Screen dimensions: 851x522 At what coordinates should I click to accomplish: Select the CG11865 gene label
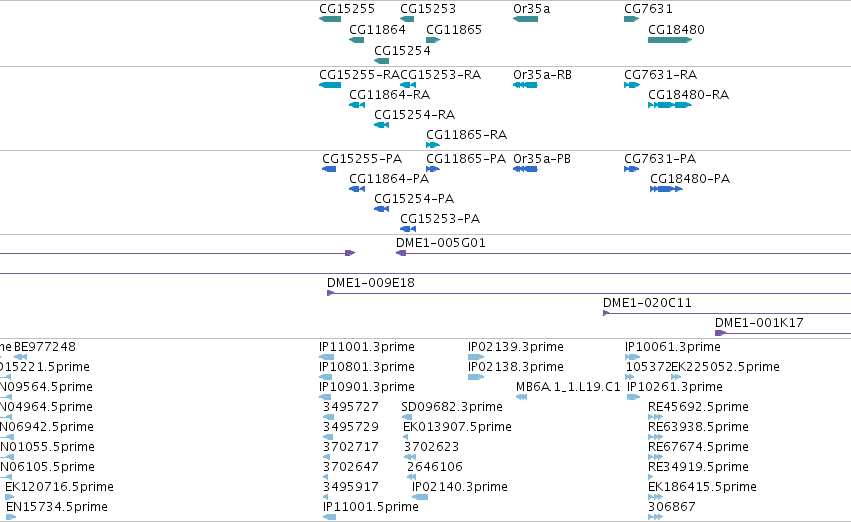[x=454, y=29]
